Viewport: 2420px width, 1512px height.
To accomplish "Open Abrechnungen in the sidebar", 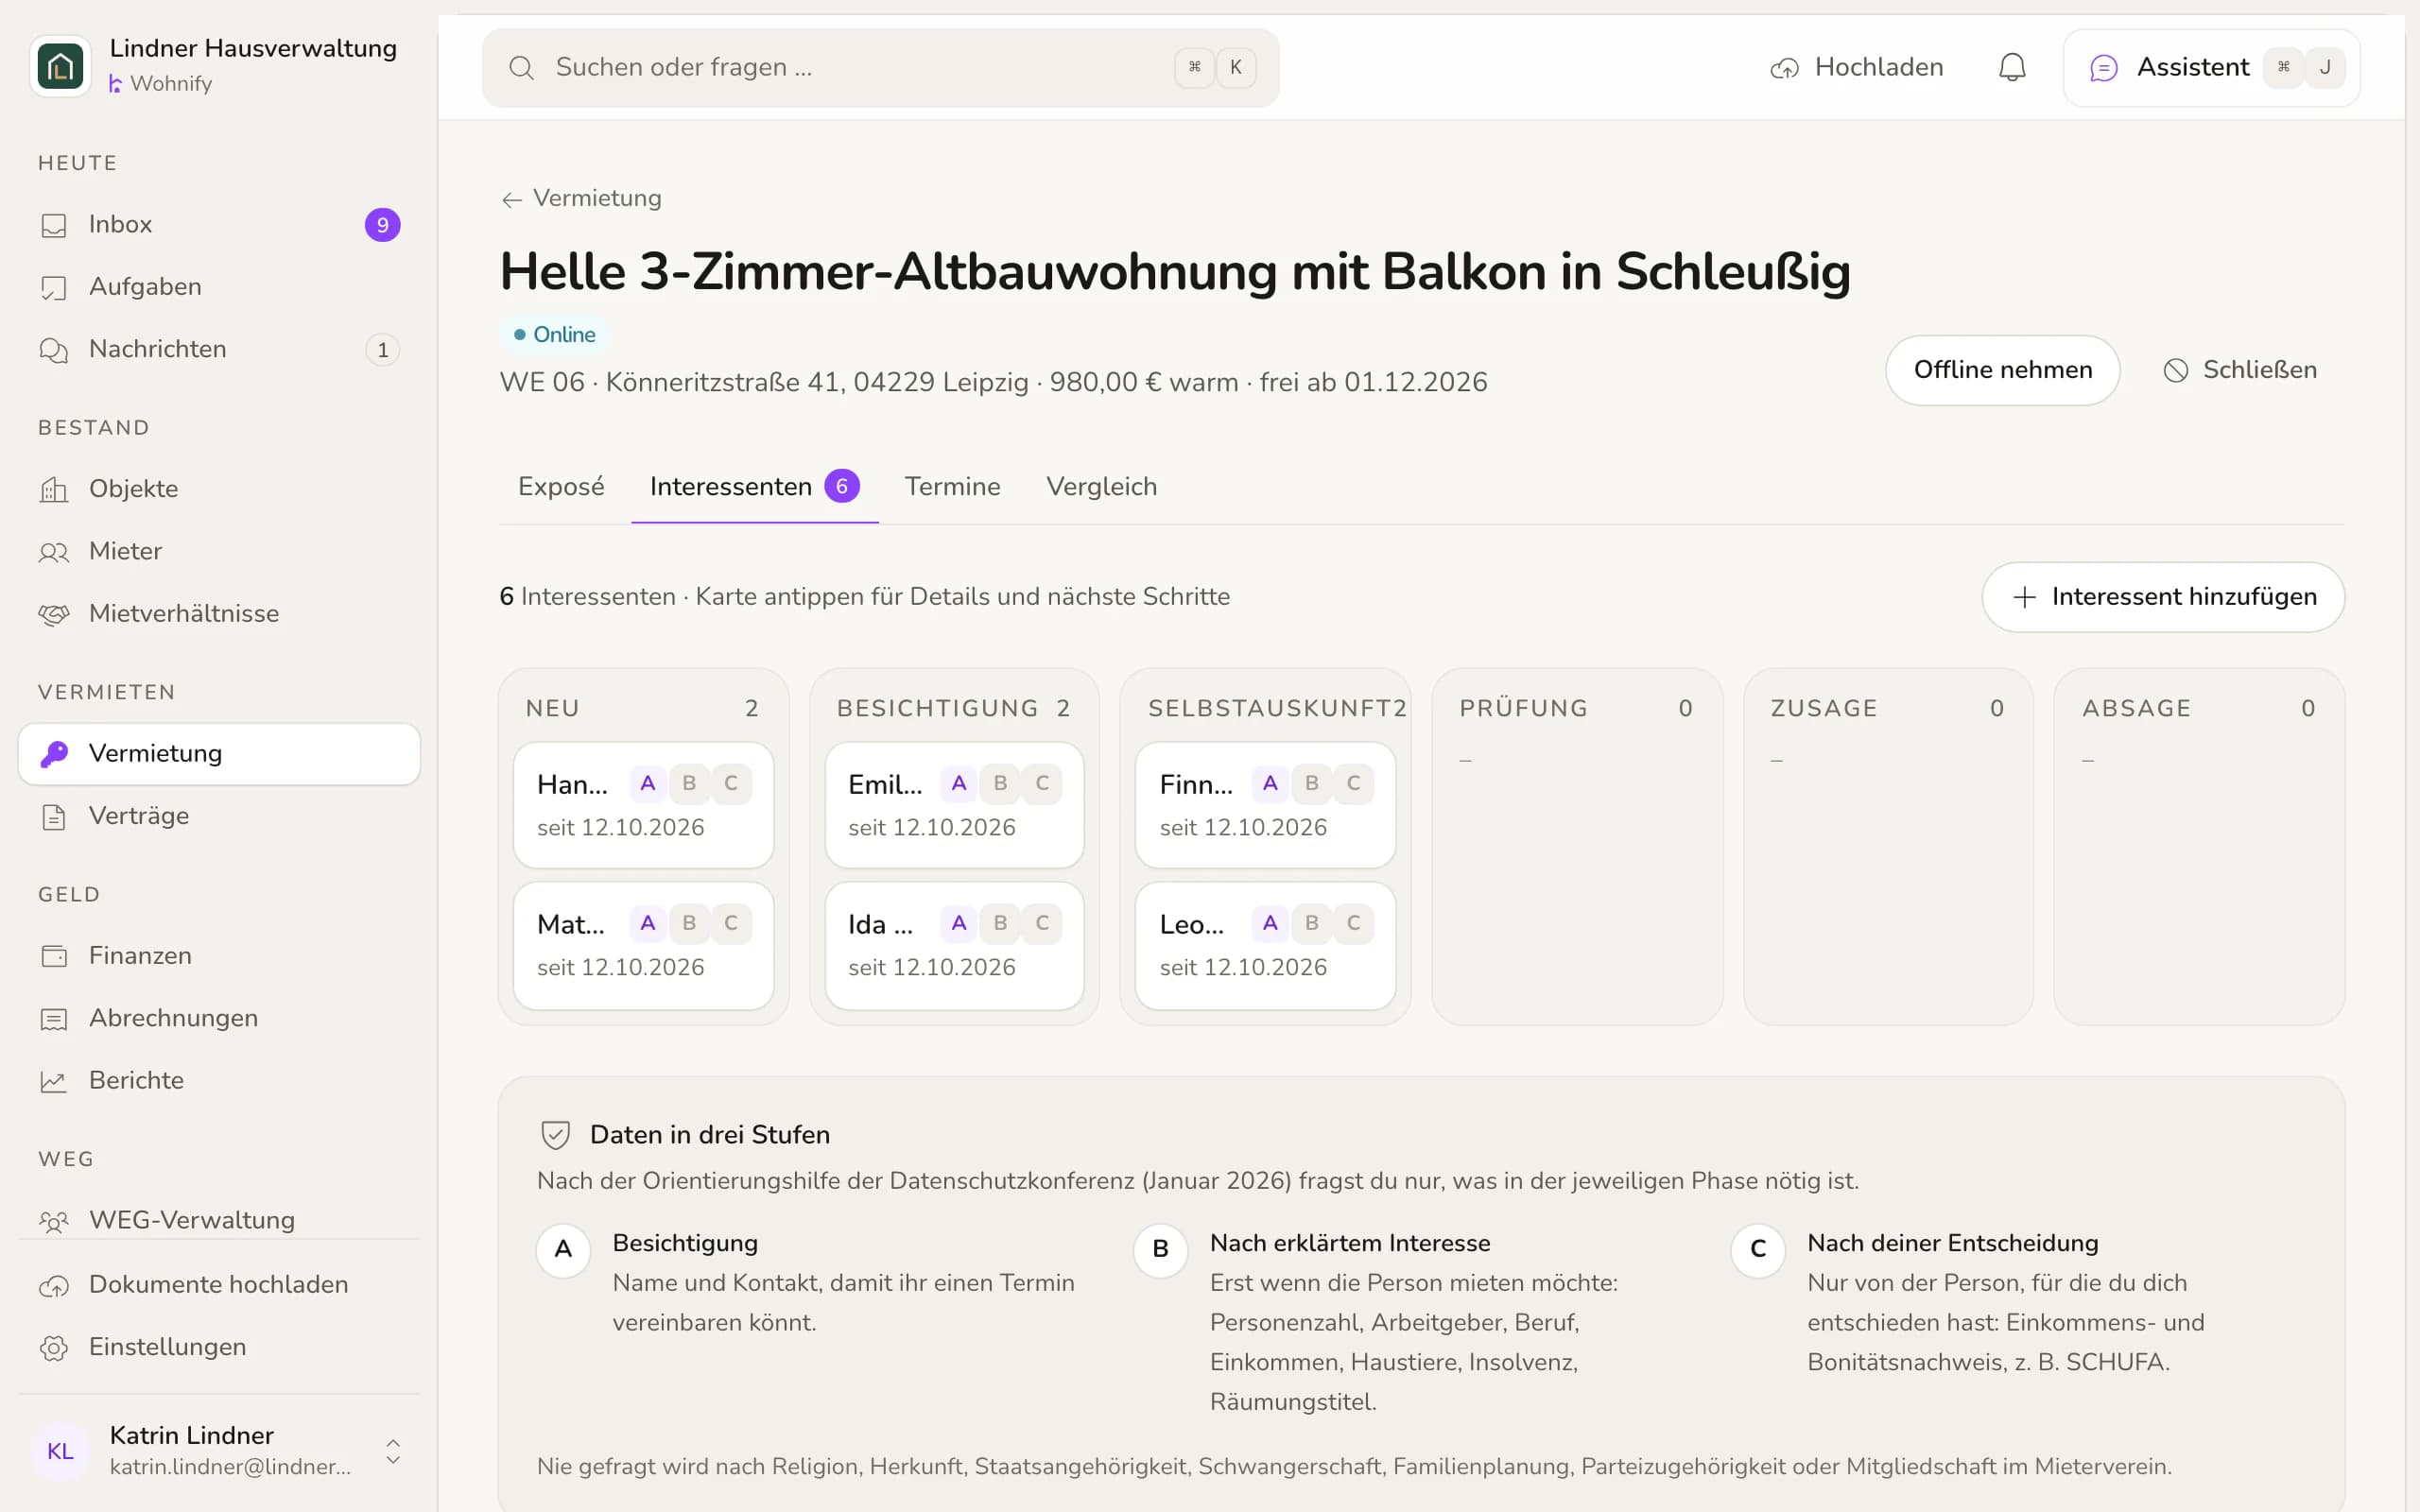I will click(219, 1018).
